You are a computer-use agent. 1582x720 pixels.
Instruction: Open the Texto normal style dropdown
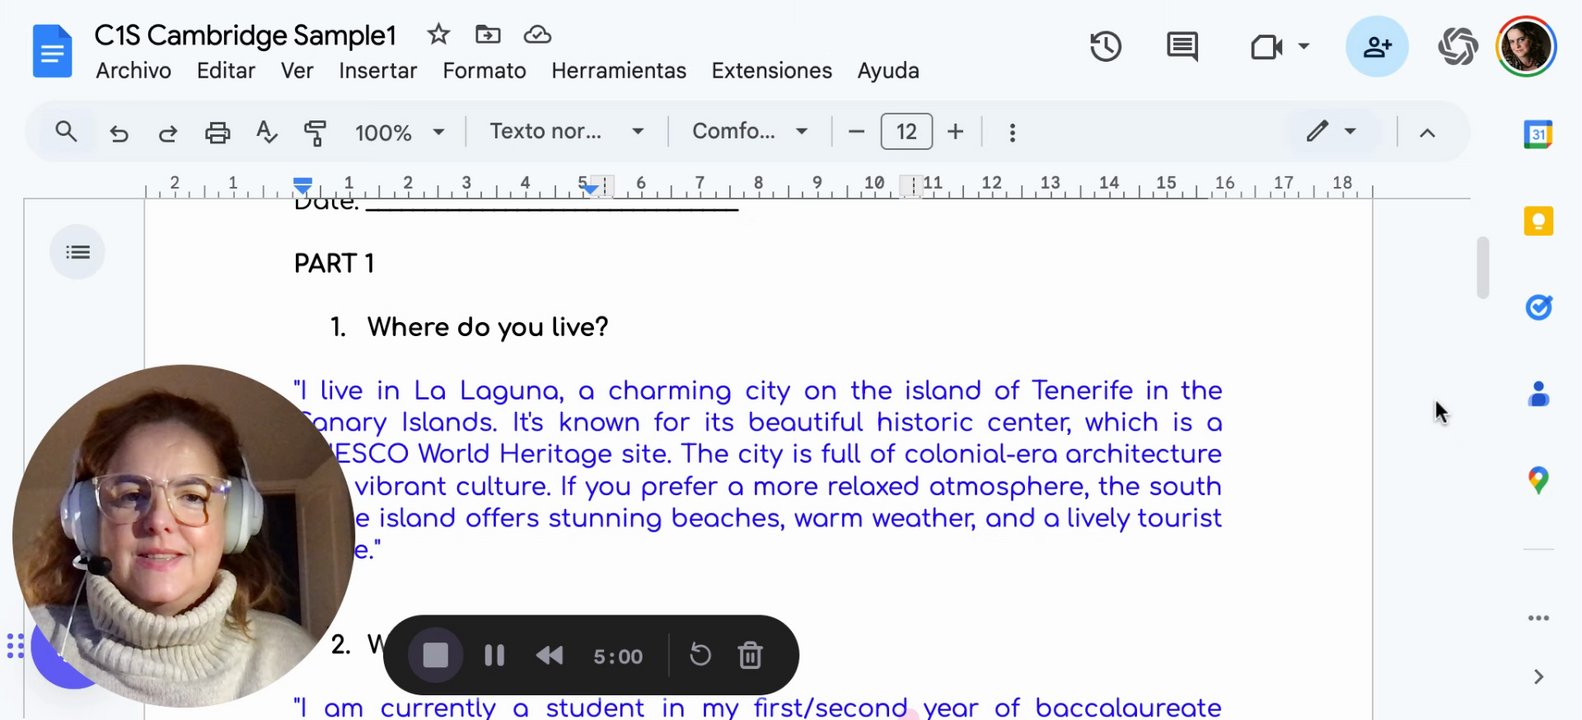(566, 131)
